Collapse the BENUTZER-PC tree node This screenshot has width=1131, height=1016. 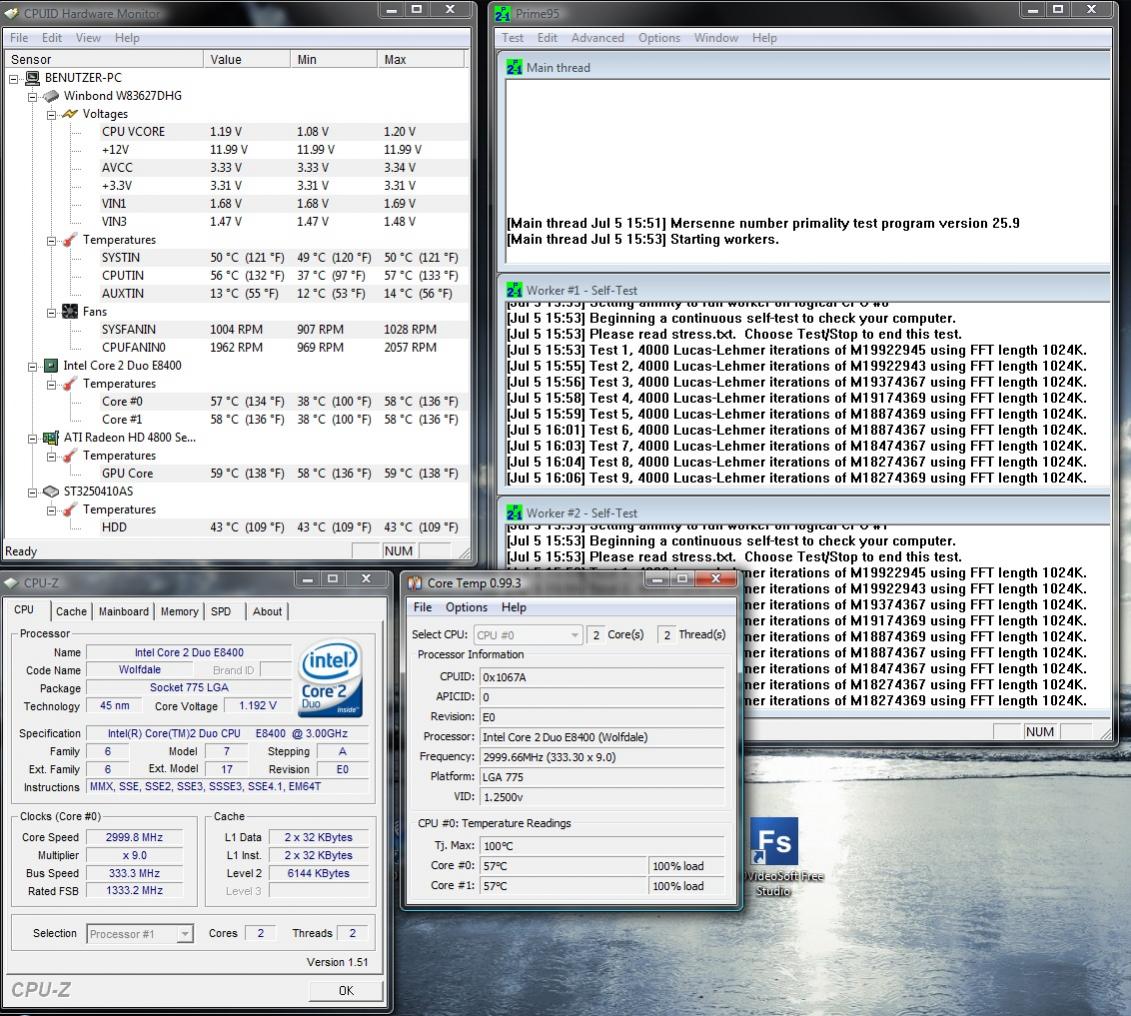pos(14,79)
